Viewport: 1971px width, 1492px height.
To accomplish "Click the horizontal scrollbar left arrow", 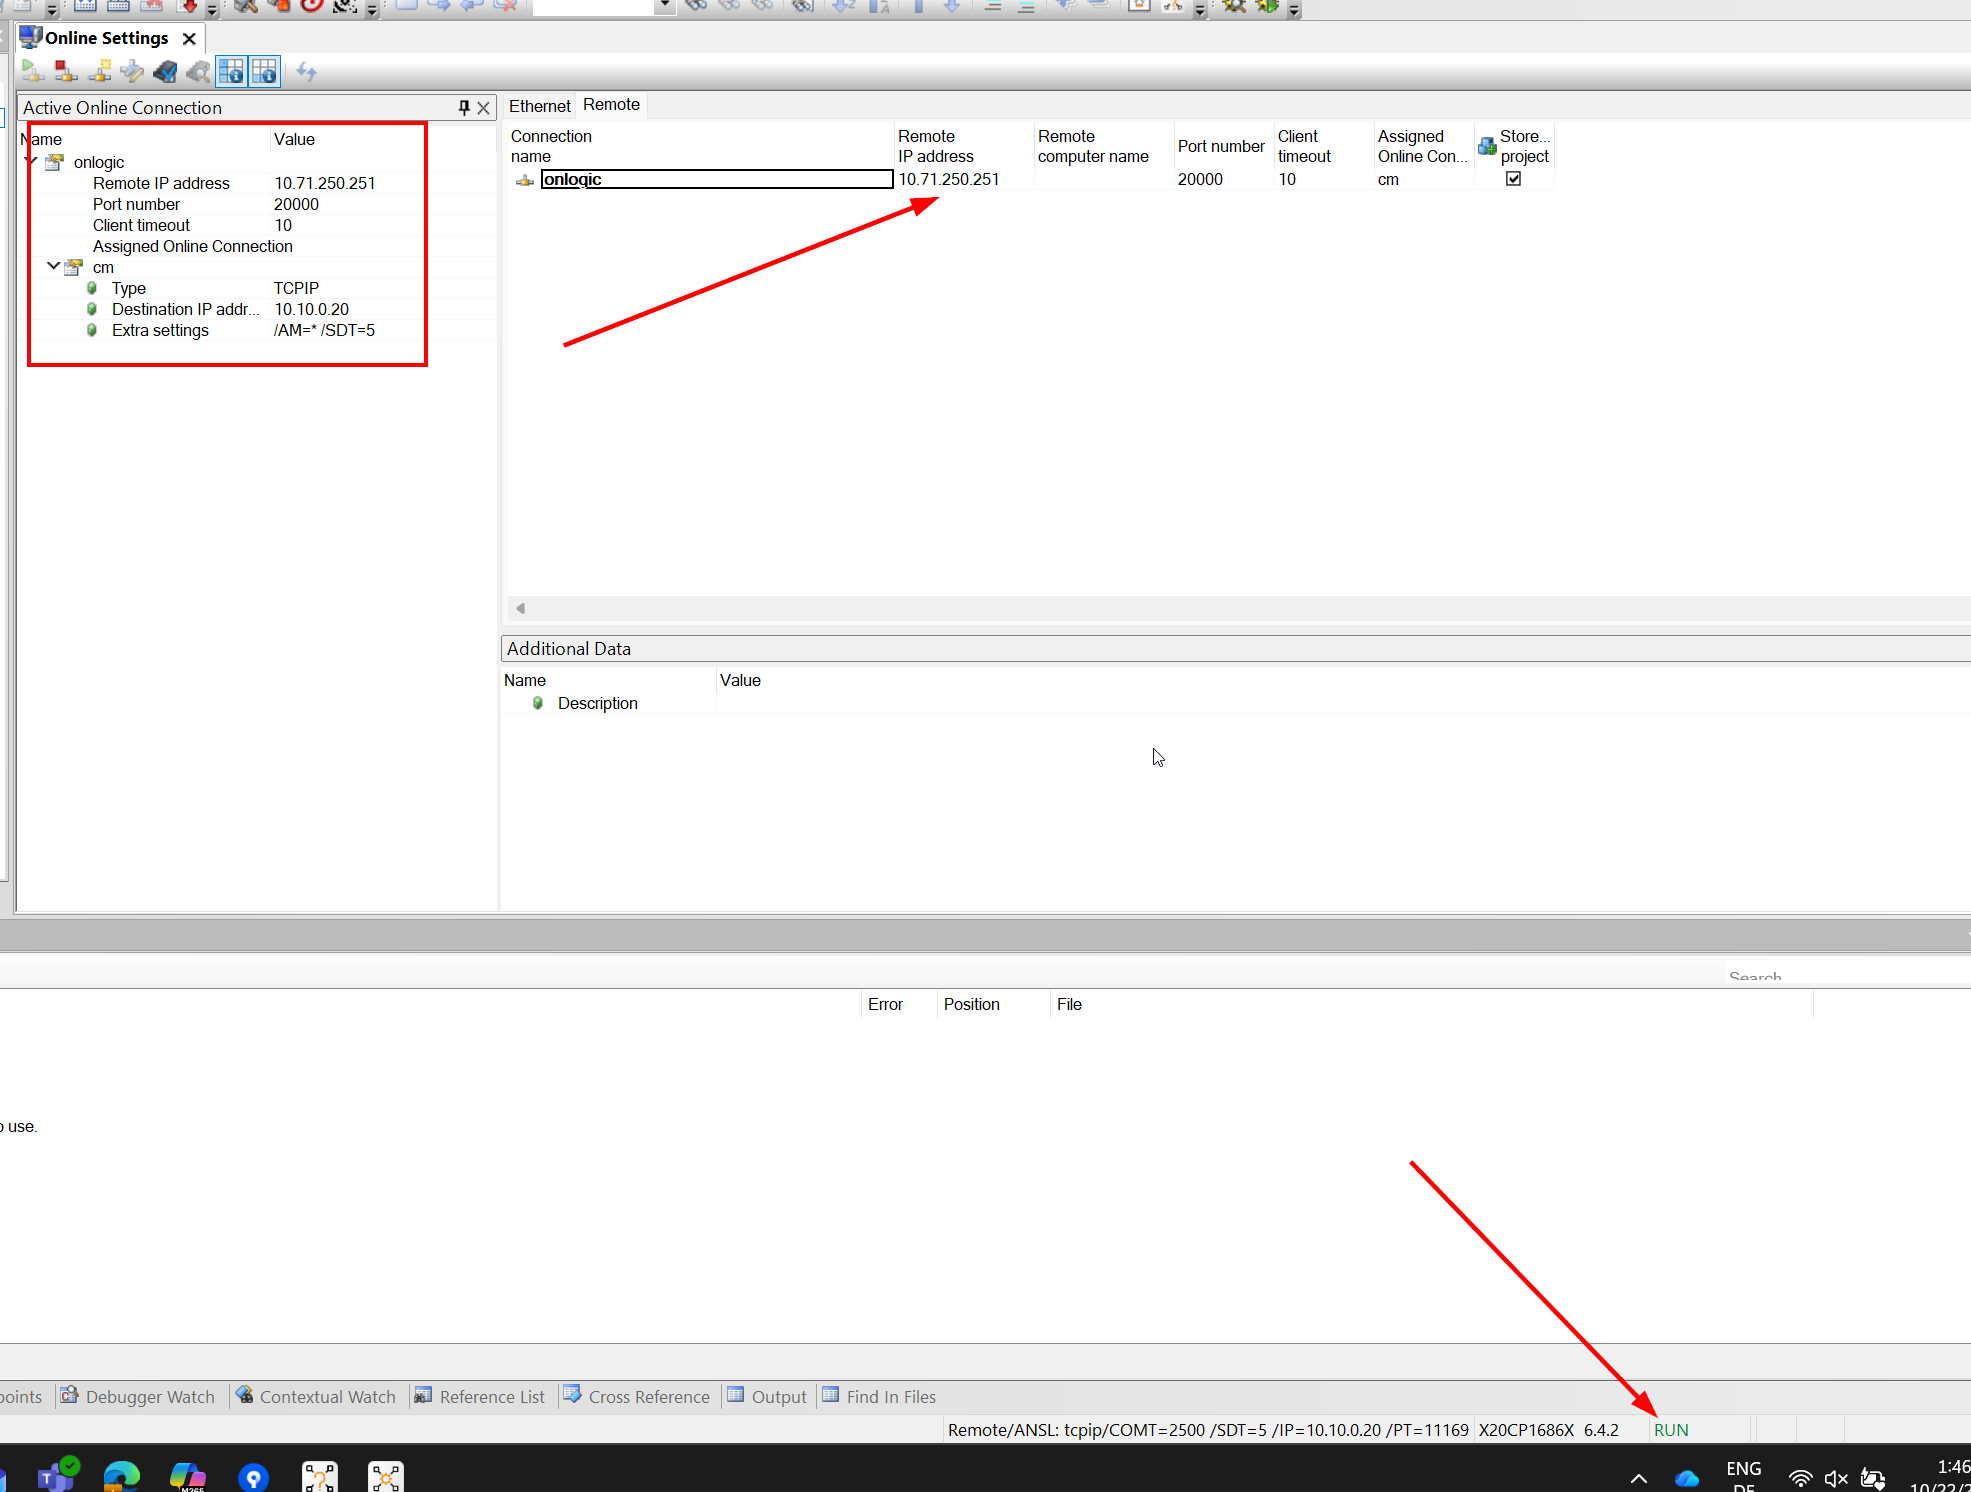I will coord(520,608).
